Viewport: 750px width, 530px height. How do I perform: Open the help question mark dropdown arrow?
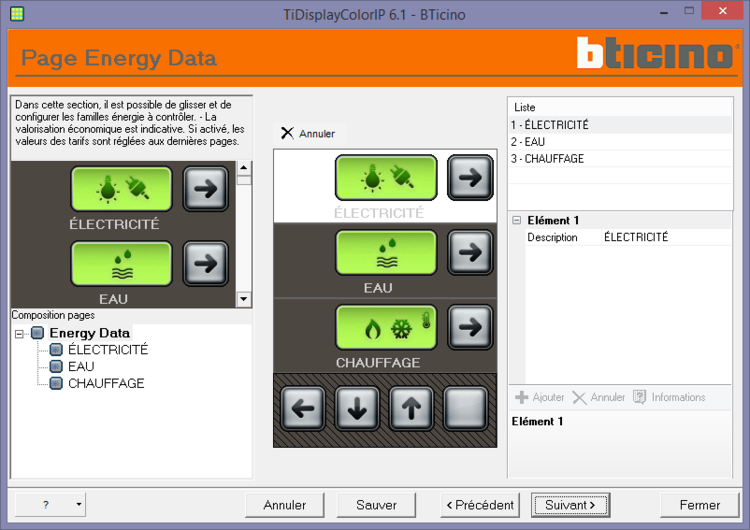(78, 504)
